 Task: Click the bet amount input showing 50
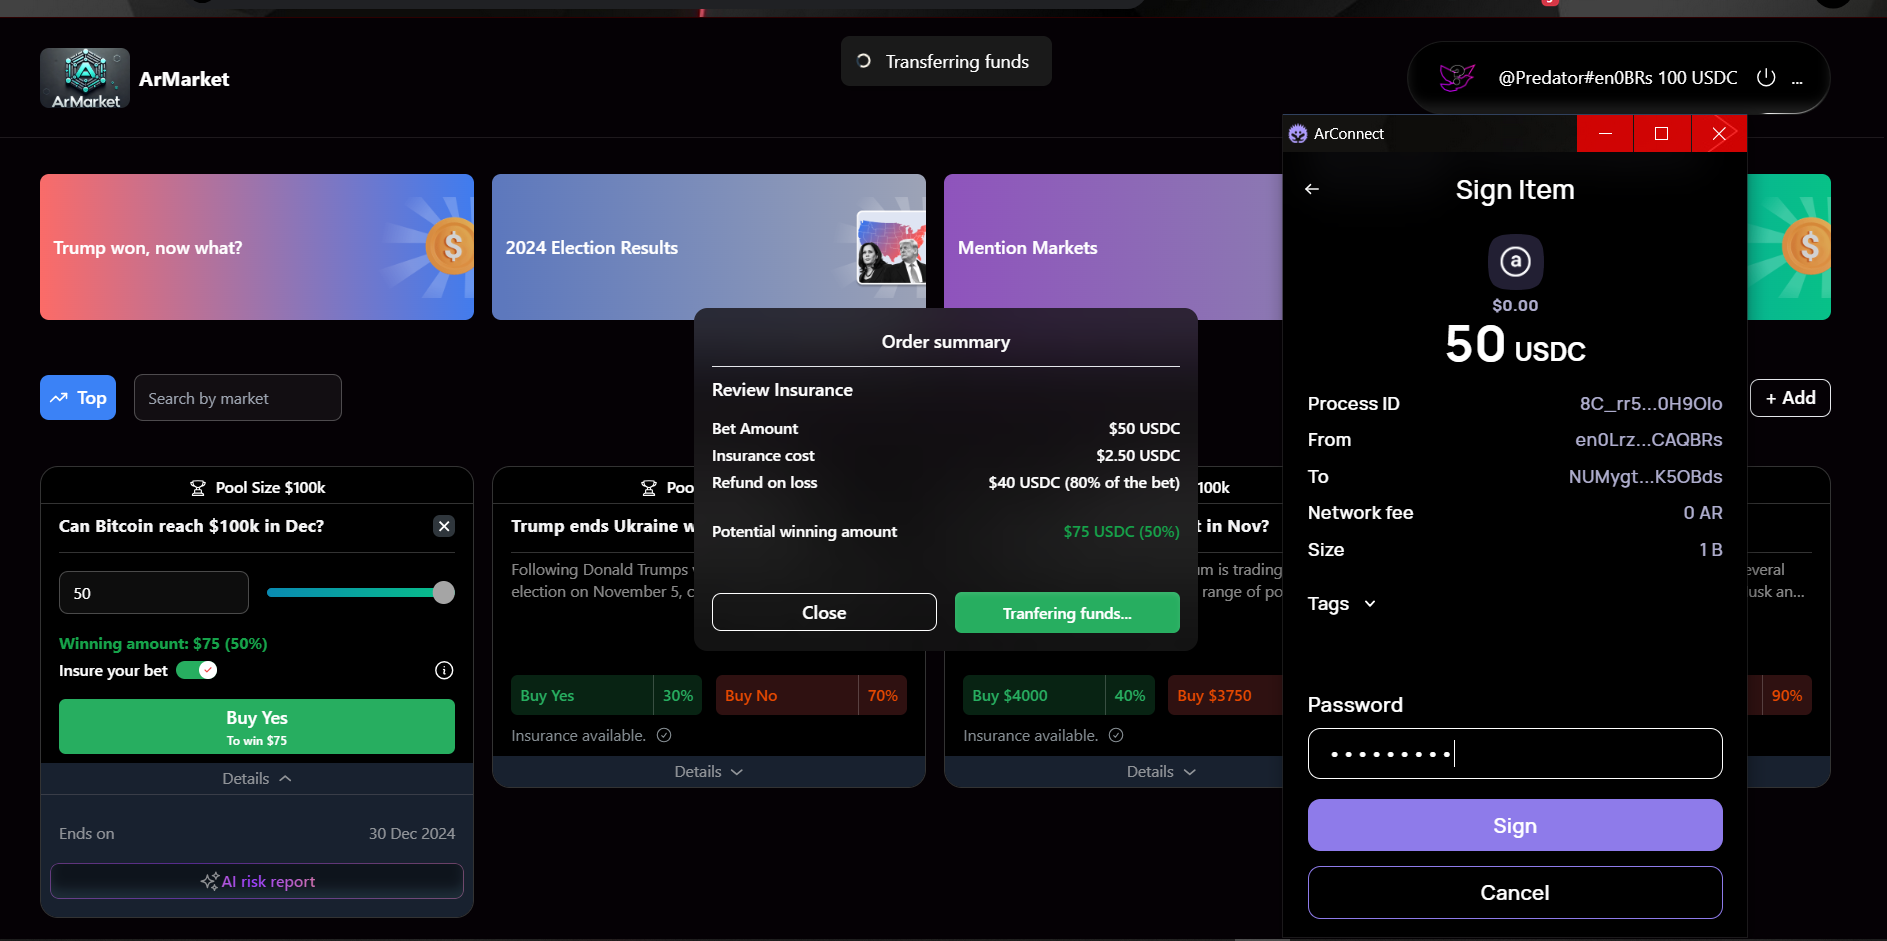(x=154, y=593)
